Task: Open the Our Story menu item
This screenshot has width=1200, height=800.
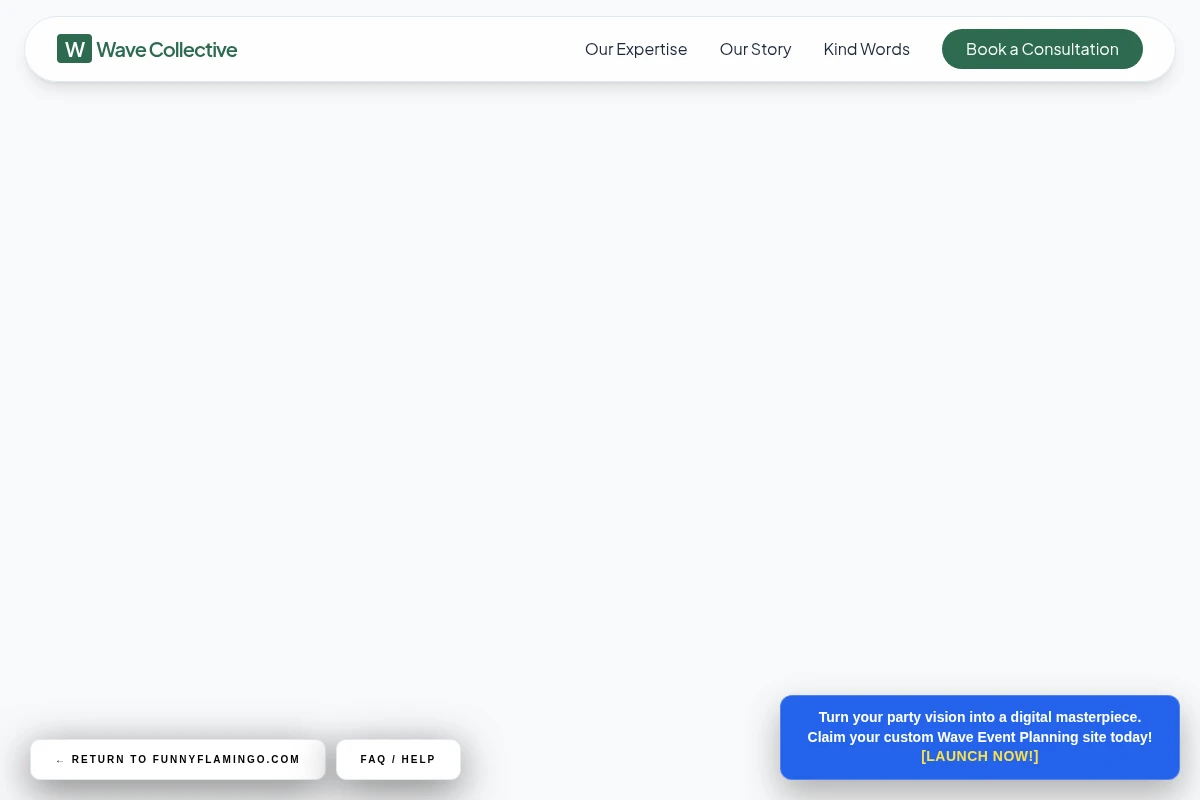Action: 755,49
